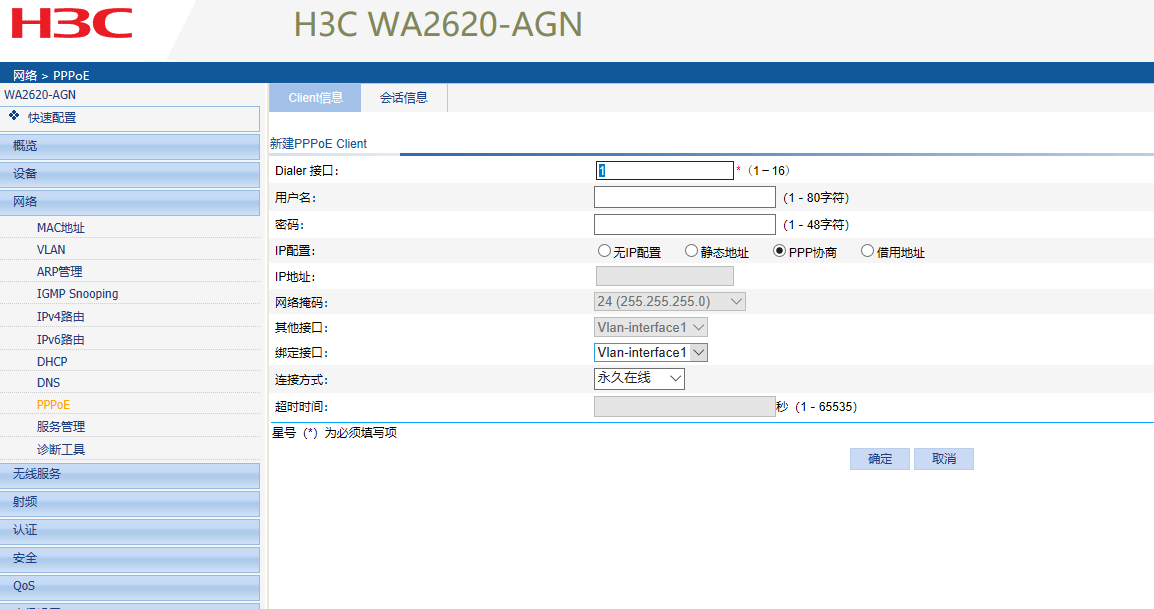Open the 服务管理 page
The image size is (1154, 609).
click(60, 427)
